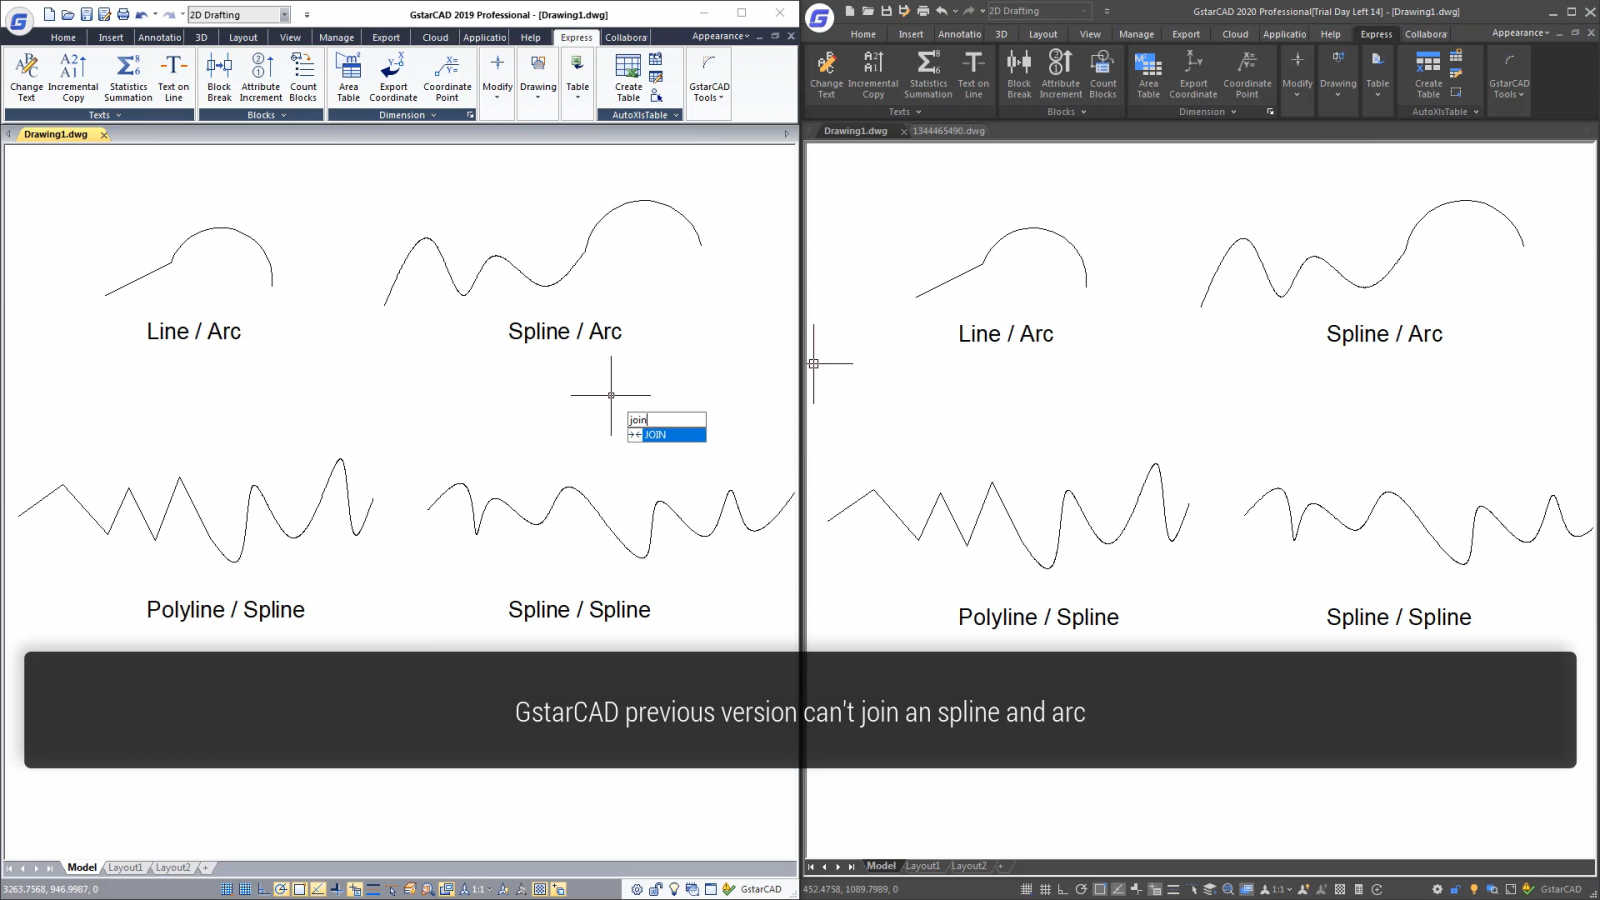This screenshot has width=1600, height=900.
Task: Toggle Object Snap in GstarCAD 2020 status bar
Action: (x=1099, y=889)
